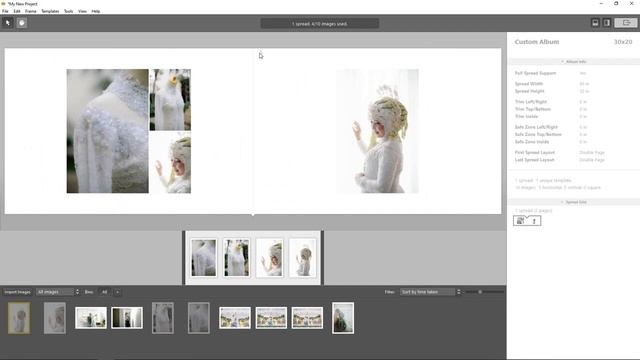640x360 pixels.
Task: Click the Safe Zone Top/Bottom label
Action: [x=538, y=135]
